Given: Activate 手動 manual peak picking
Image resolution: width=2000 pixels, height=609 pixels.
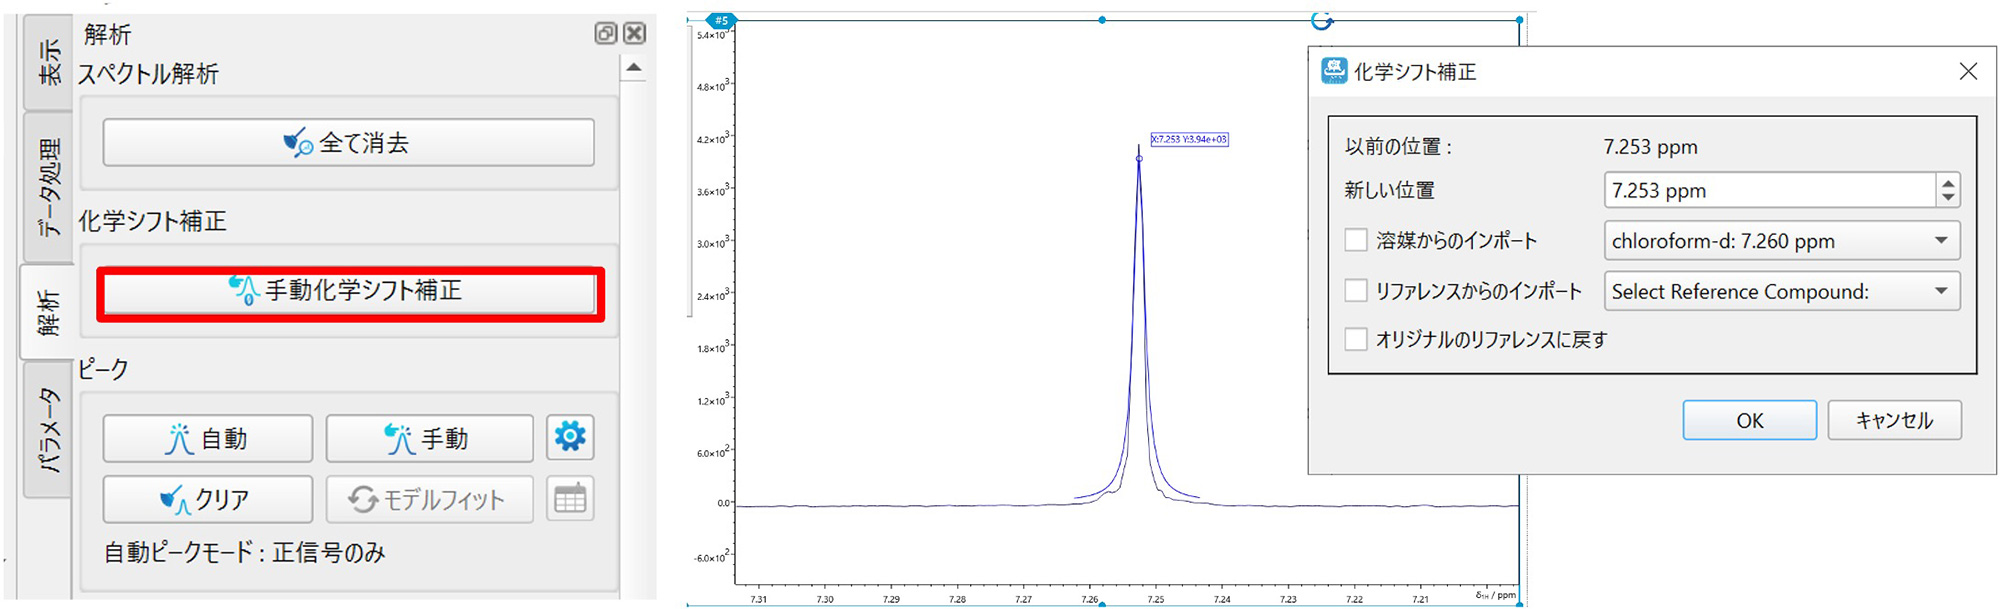Looking at the screenshot, I should [x=429, y=439].
